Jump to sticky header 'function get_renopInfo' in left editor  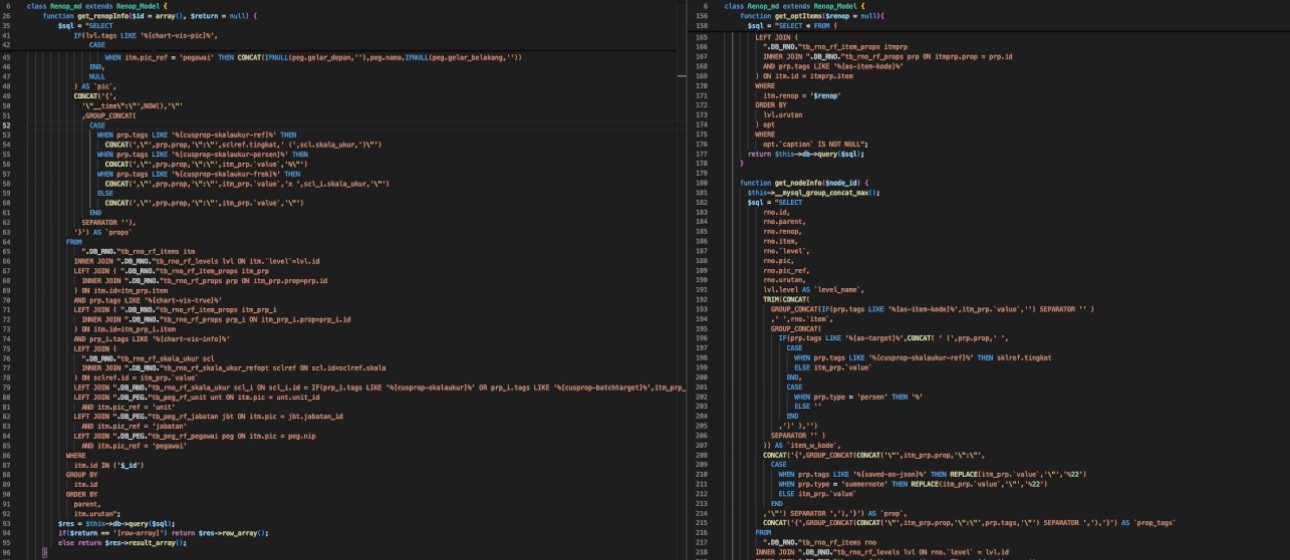(149, 17)
